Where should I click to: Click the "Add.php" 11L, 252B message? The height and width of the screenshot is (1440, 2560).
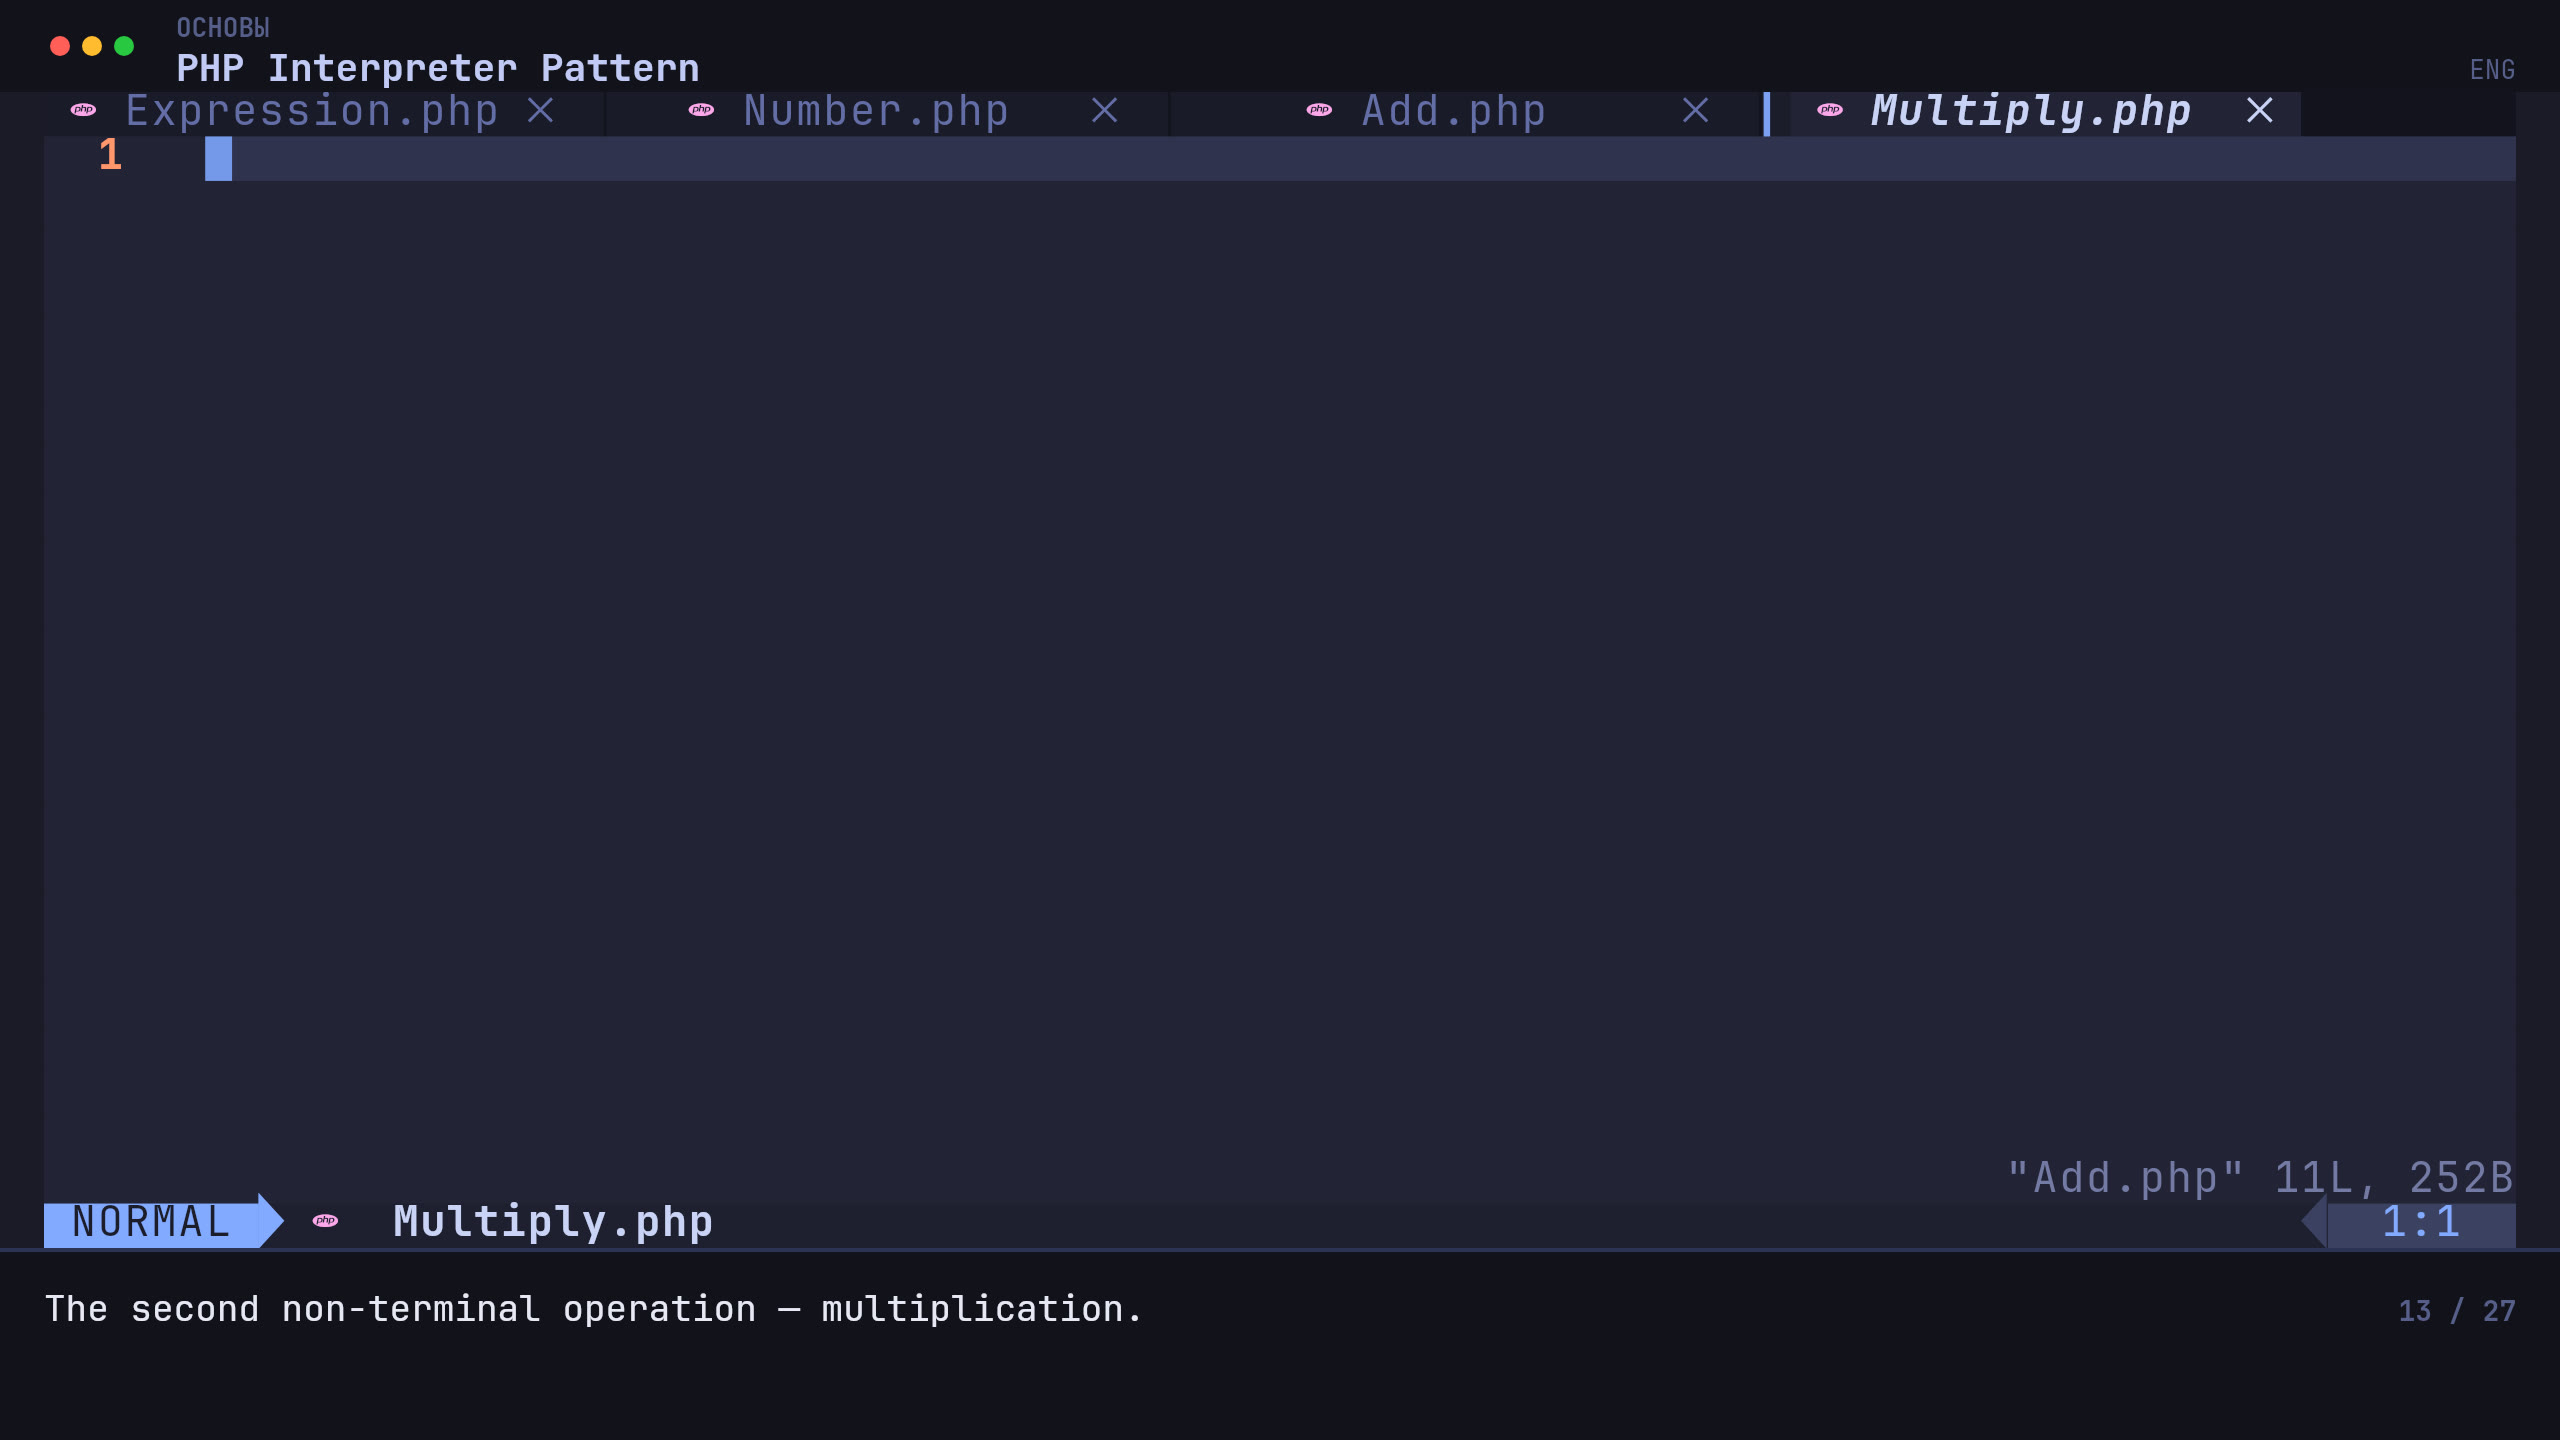pyautogui.click(x=2261, y=1178)
